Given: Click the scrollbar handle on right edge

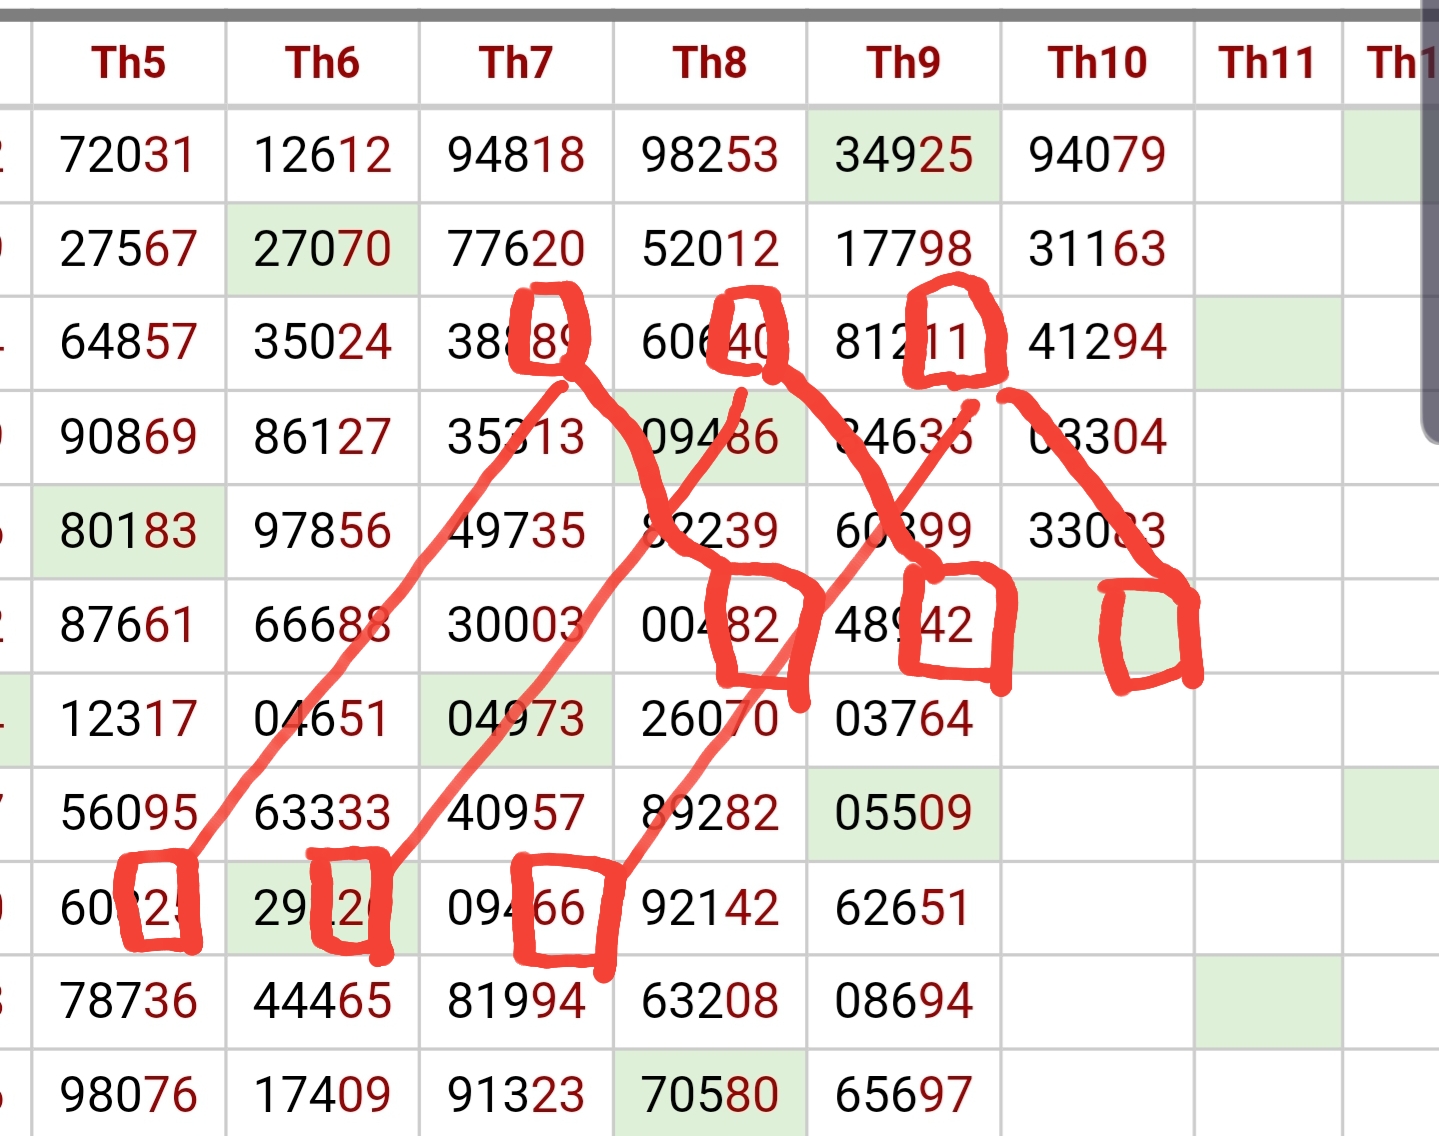Looking at the screenshot, I should click(x=1430, y=220).
